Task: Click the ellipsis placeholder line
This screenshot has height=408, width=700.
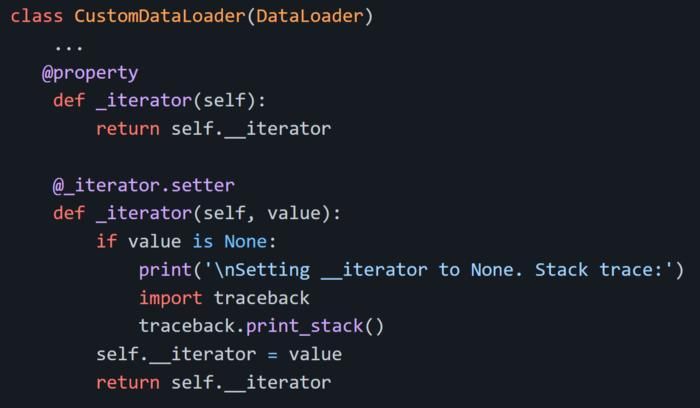Action: coord(69,47)
